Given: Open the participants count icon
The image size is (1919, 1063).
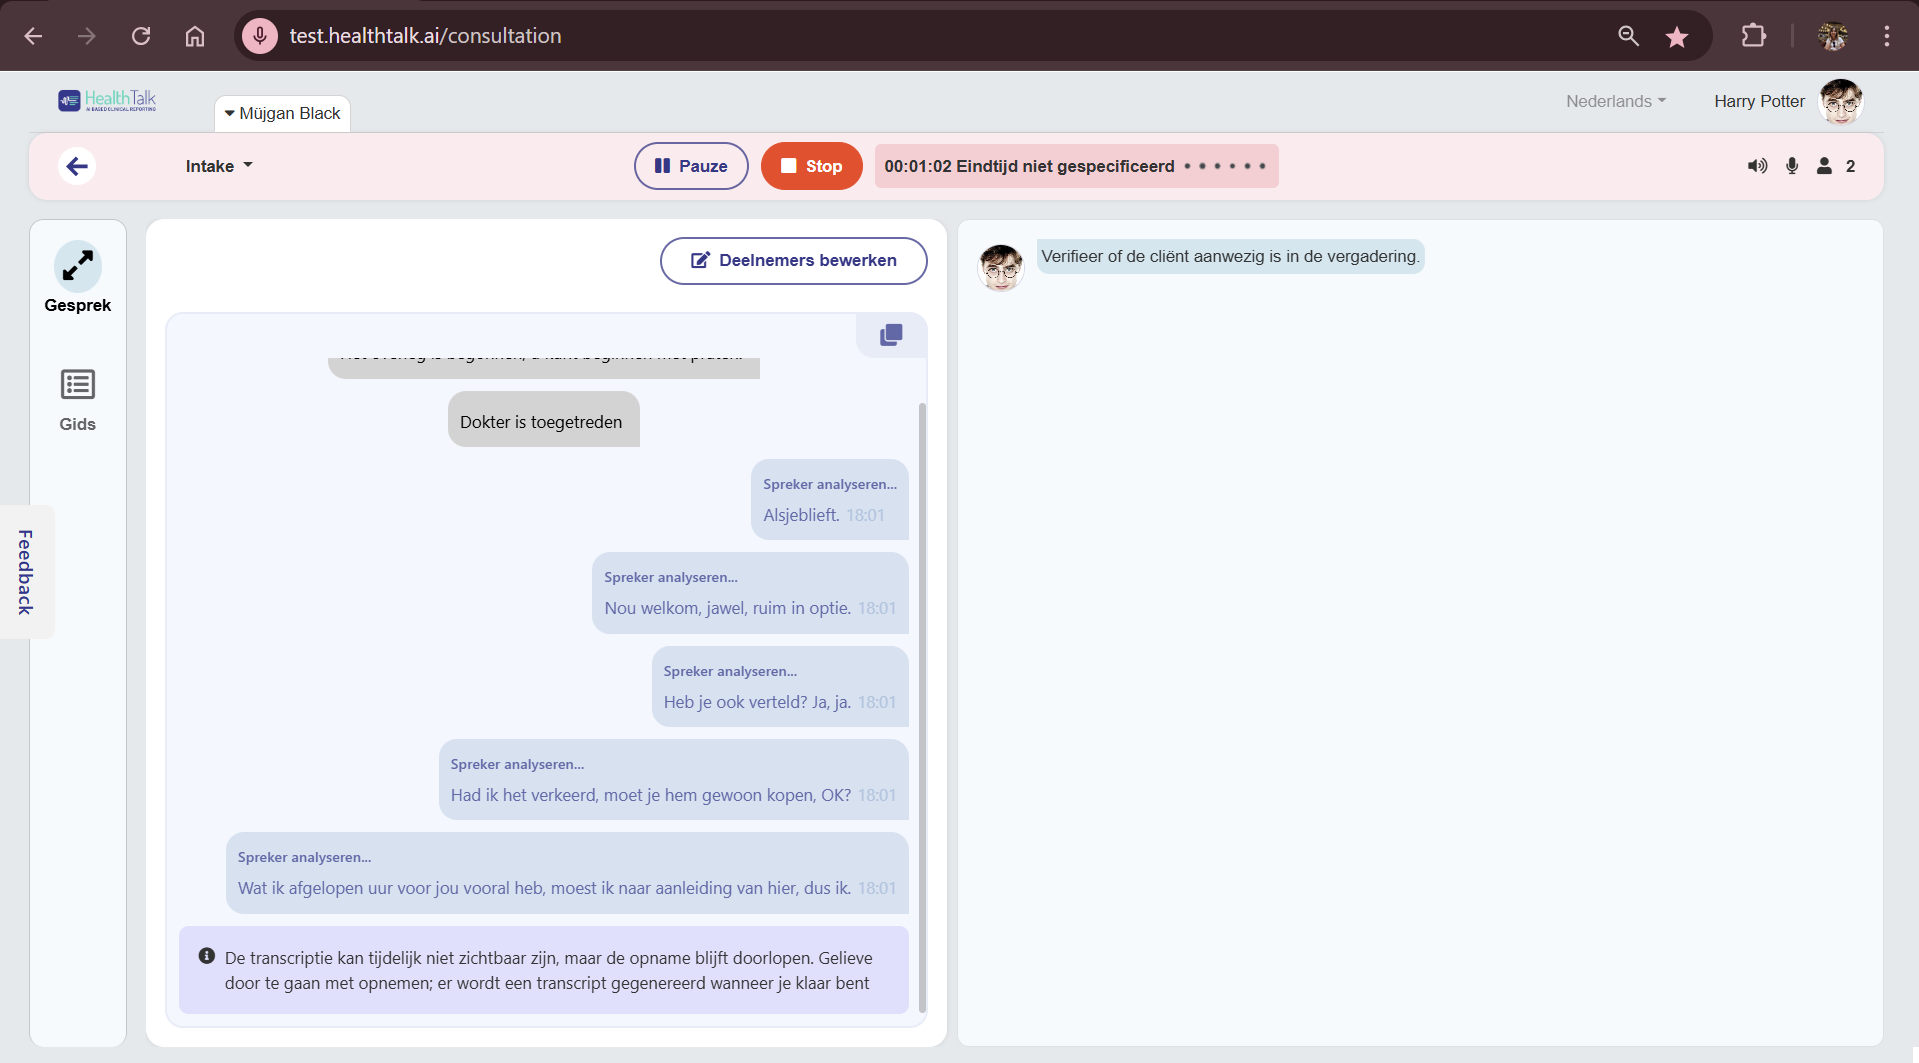Looking at the screenshot, I should tap(1825, 166).
